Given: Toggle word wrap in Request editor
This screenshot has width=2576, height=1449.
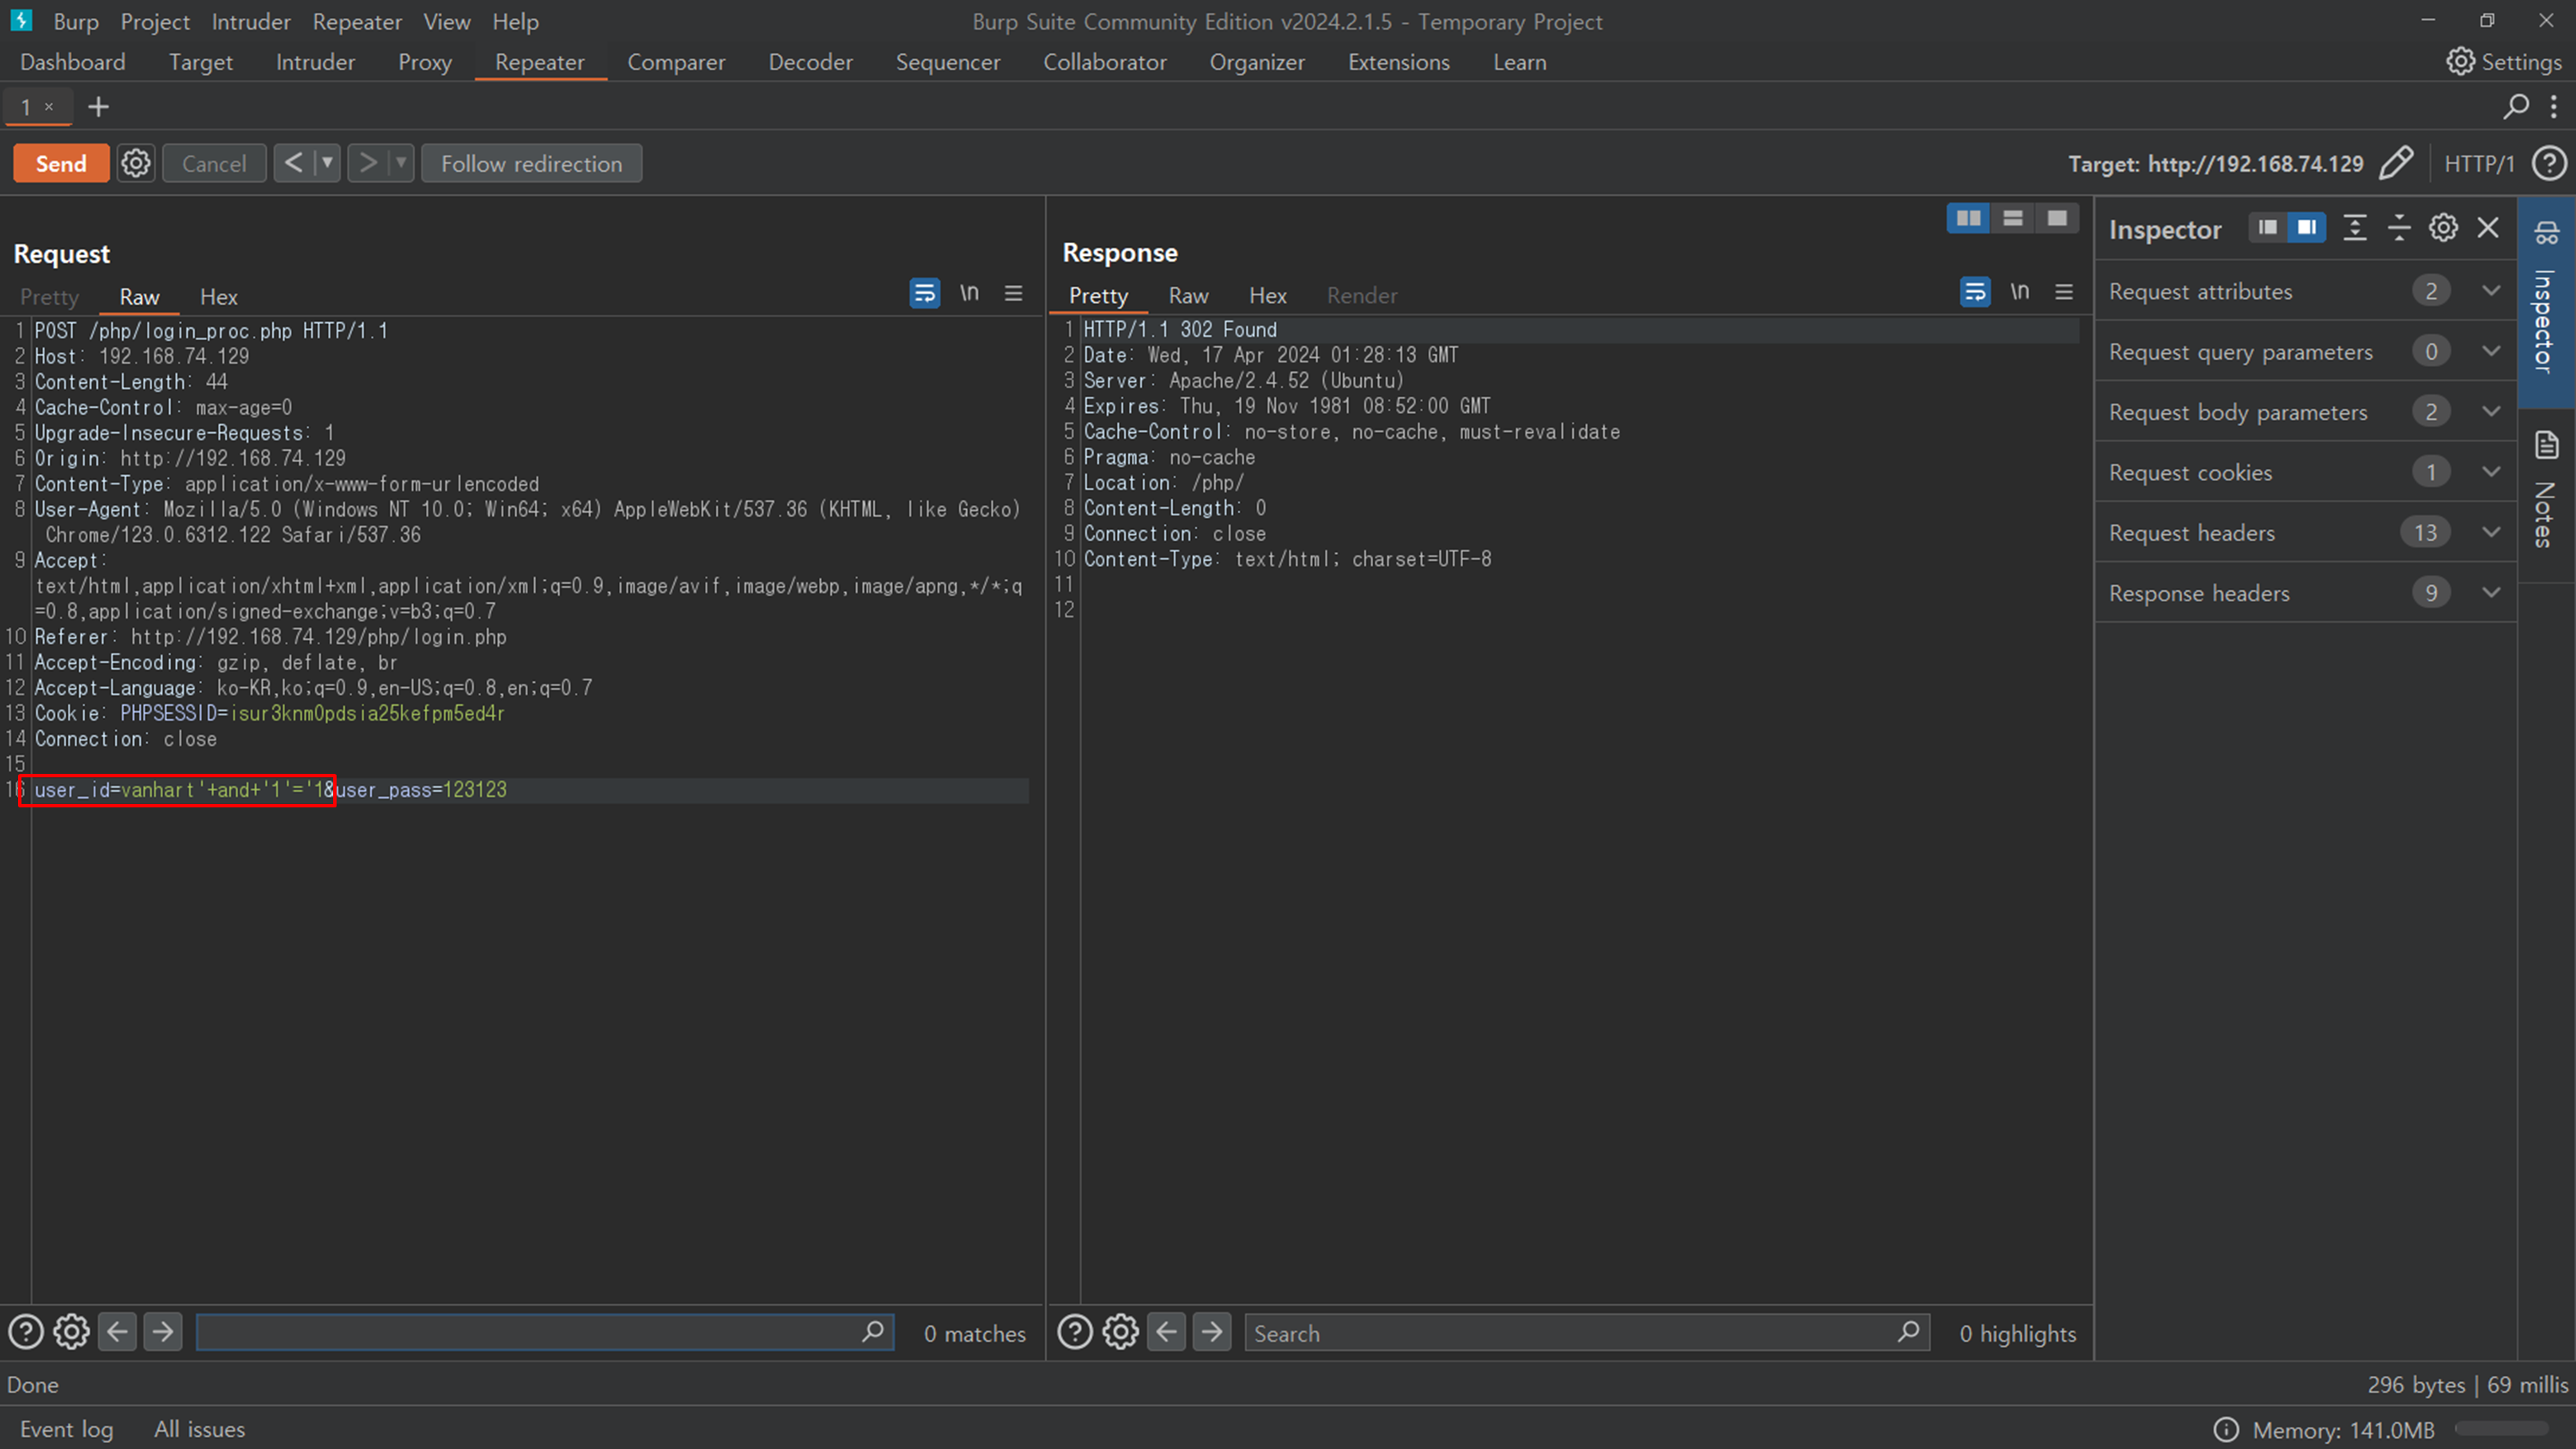Looking at the screenshot, I should click(x=924, y=293).
